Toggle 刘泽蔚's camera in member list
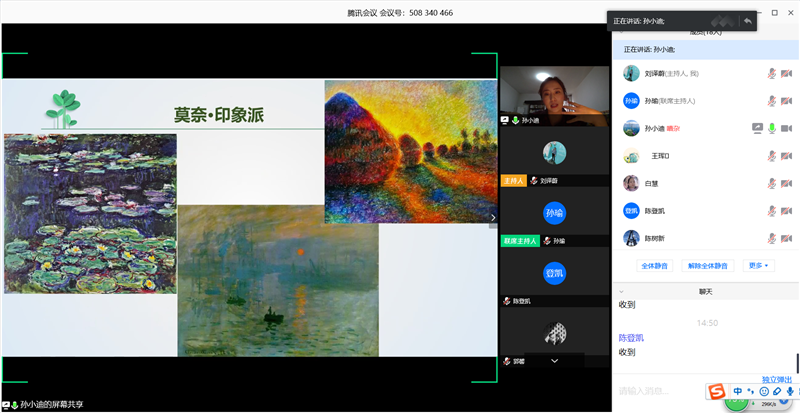This screenshot has width=800, height=413. (786, 74)
